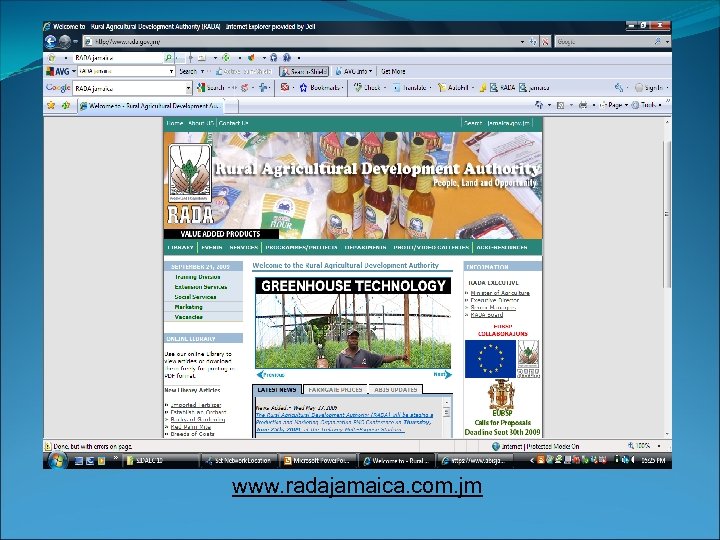Click the Previous arrow under slideshow
Screen dimensions: 720x540
click(x=270, y=375)
